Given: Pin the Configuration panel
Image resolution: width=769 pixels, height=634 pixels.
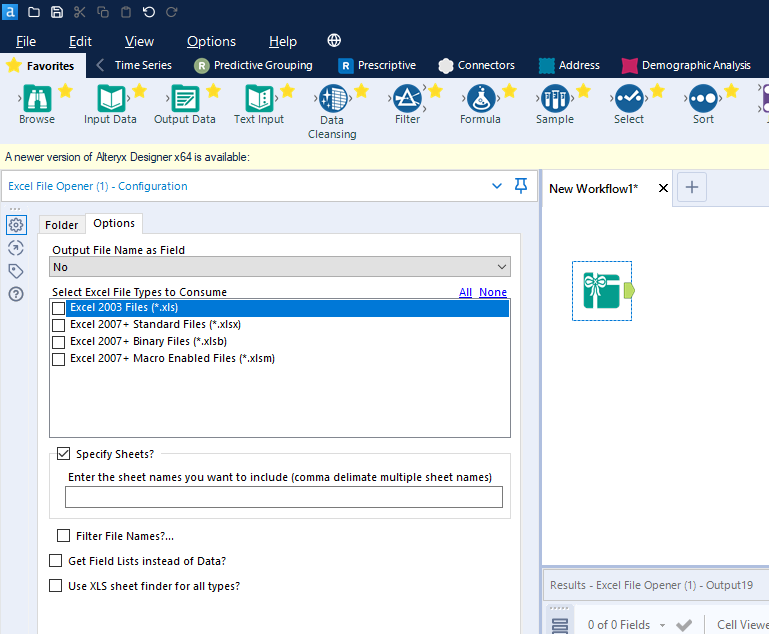Looking at the screenshot, I should [x=520, y=186].
